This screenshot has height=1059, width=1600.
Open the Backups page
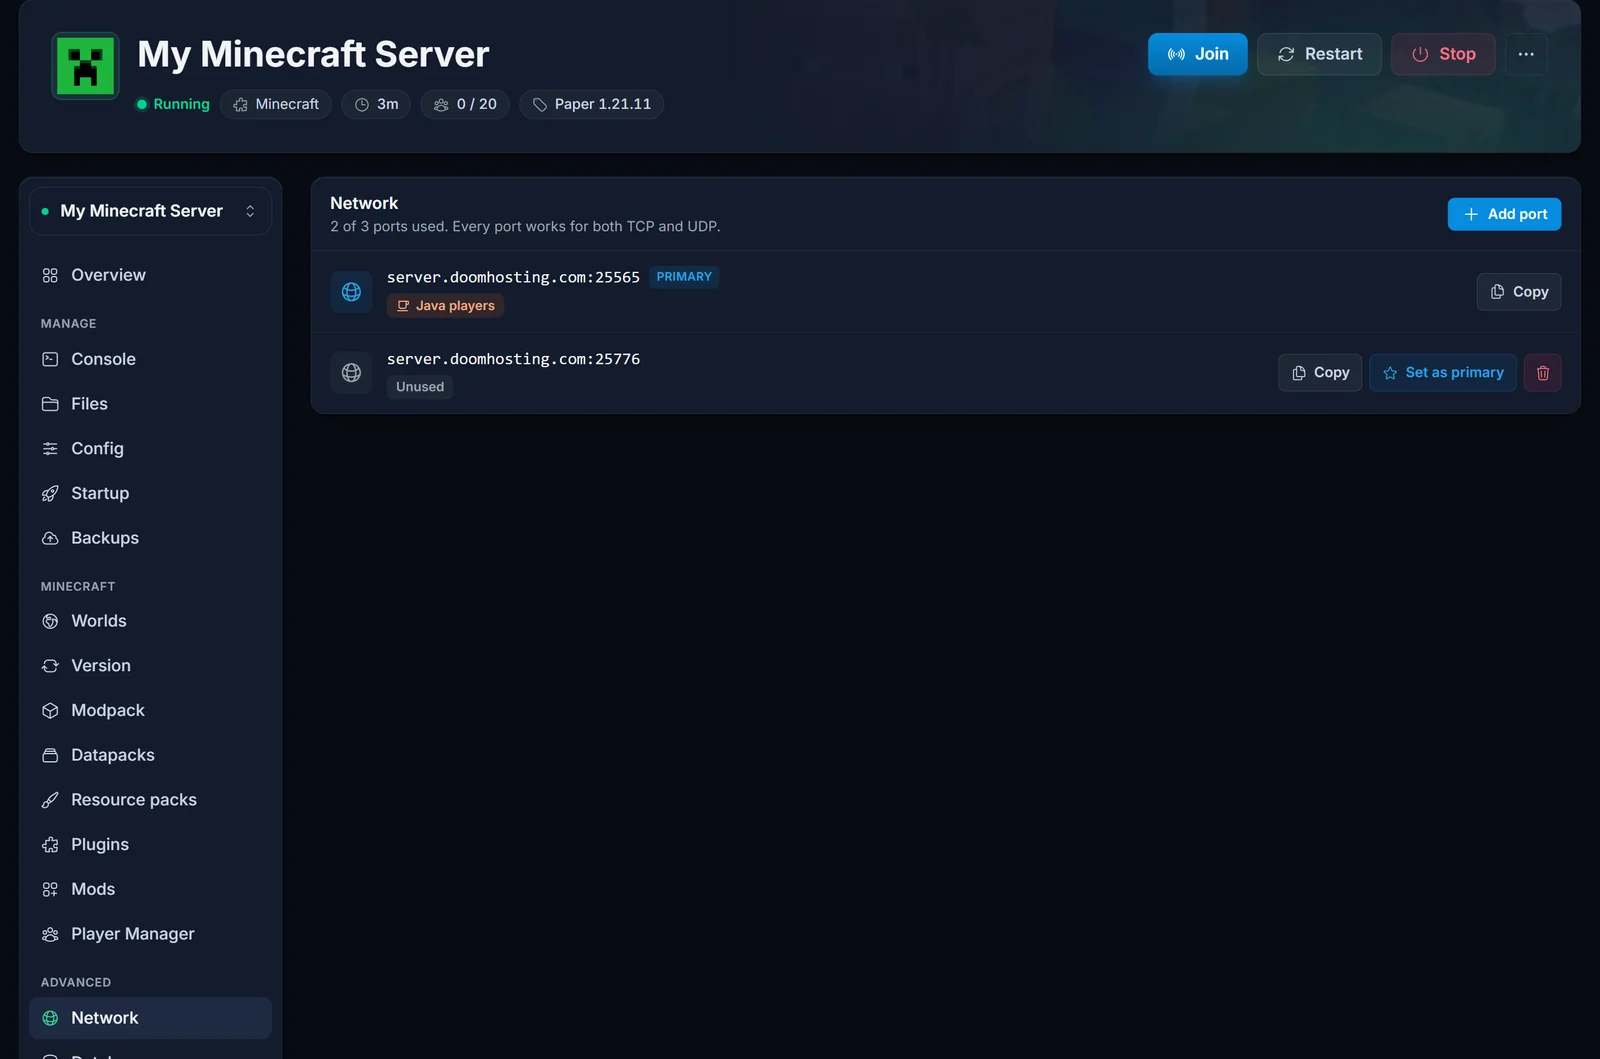(150, 538)
